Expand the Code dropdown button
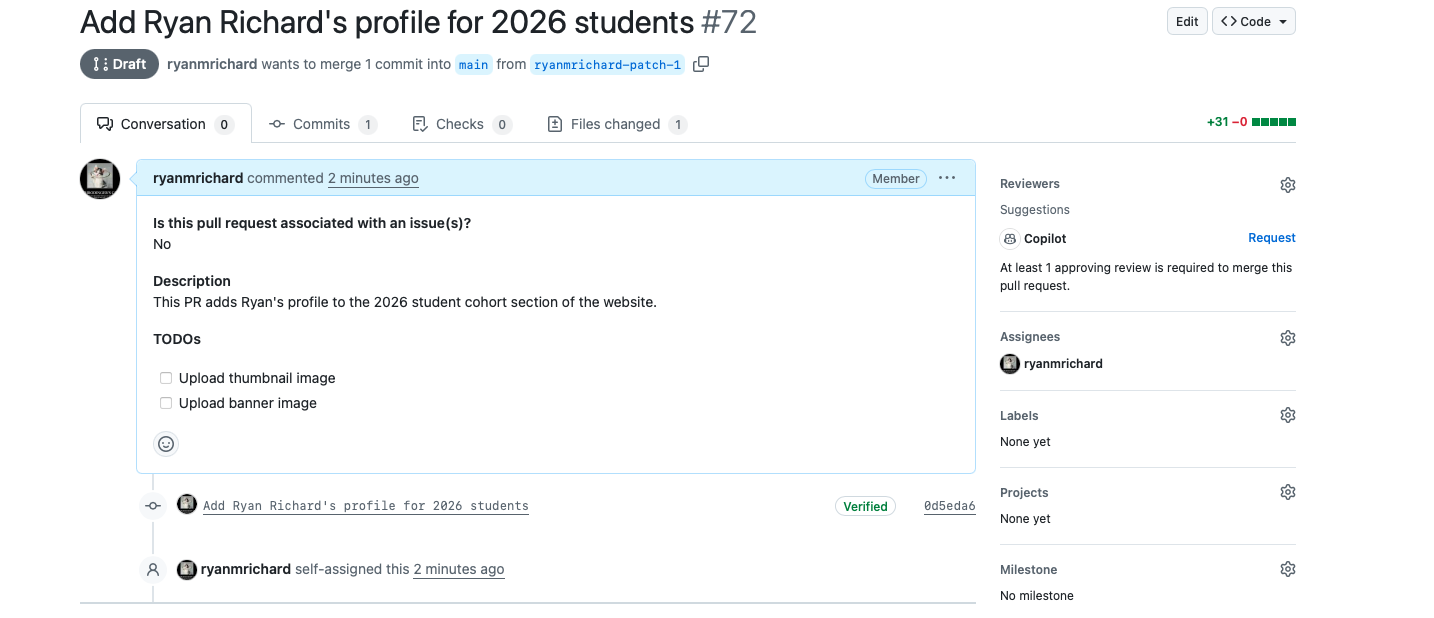The image size is (1434, 618). (1254, 22)
